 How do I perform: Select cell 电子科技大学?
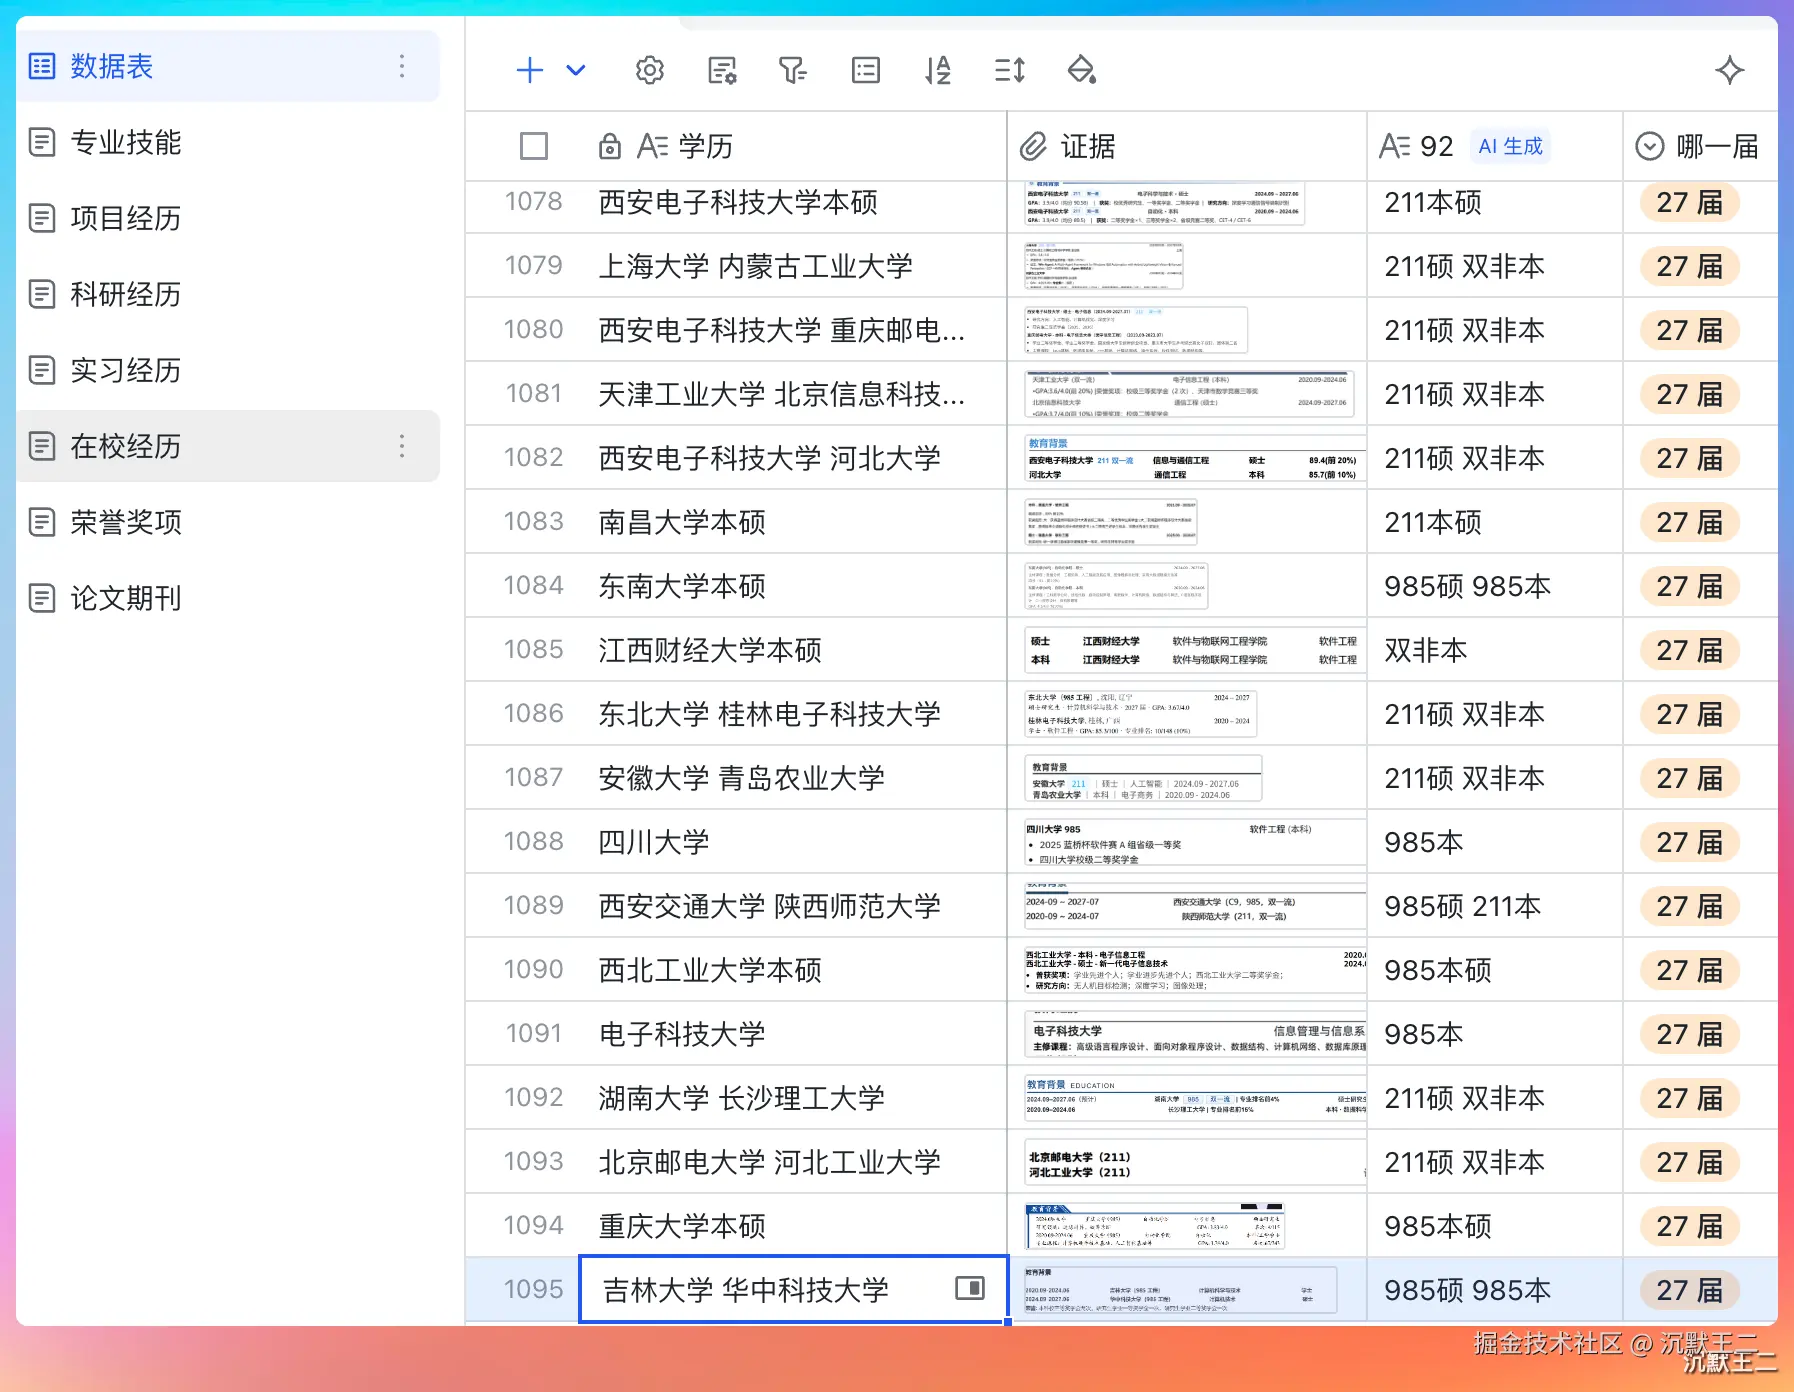click(x=794, y=1034)
